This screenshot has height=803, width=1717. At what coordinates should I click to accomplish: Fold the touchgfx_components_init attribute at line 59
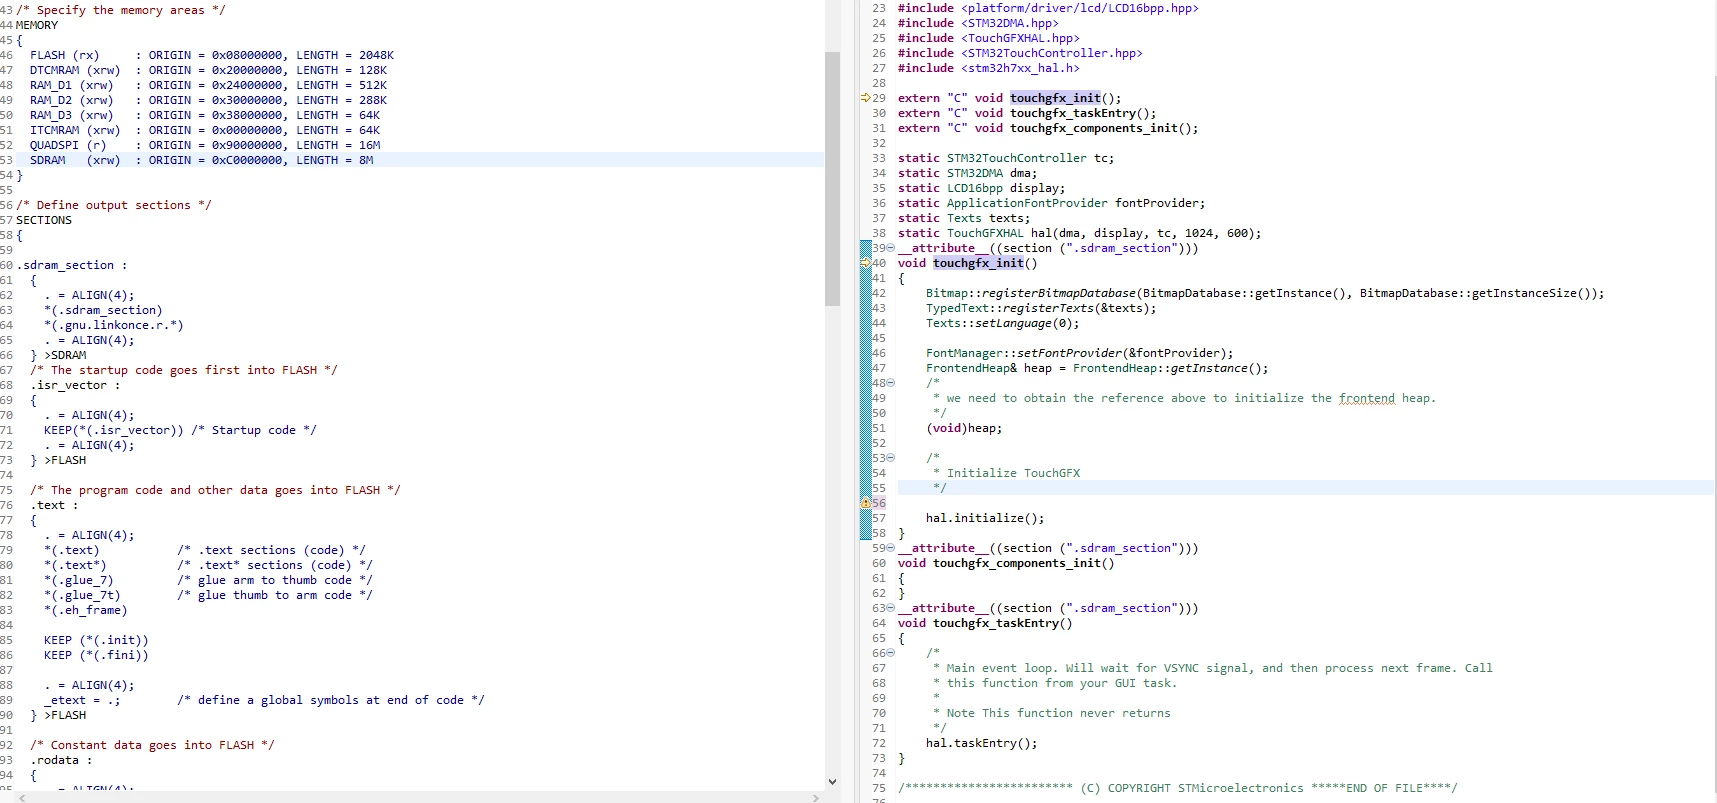890,548
